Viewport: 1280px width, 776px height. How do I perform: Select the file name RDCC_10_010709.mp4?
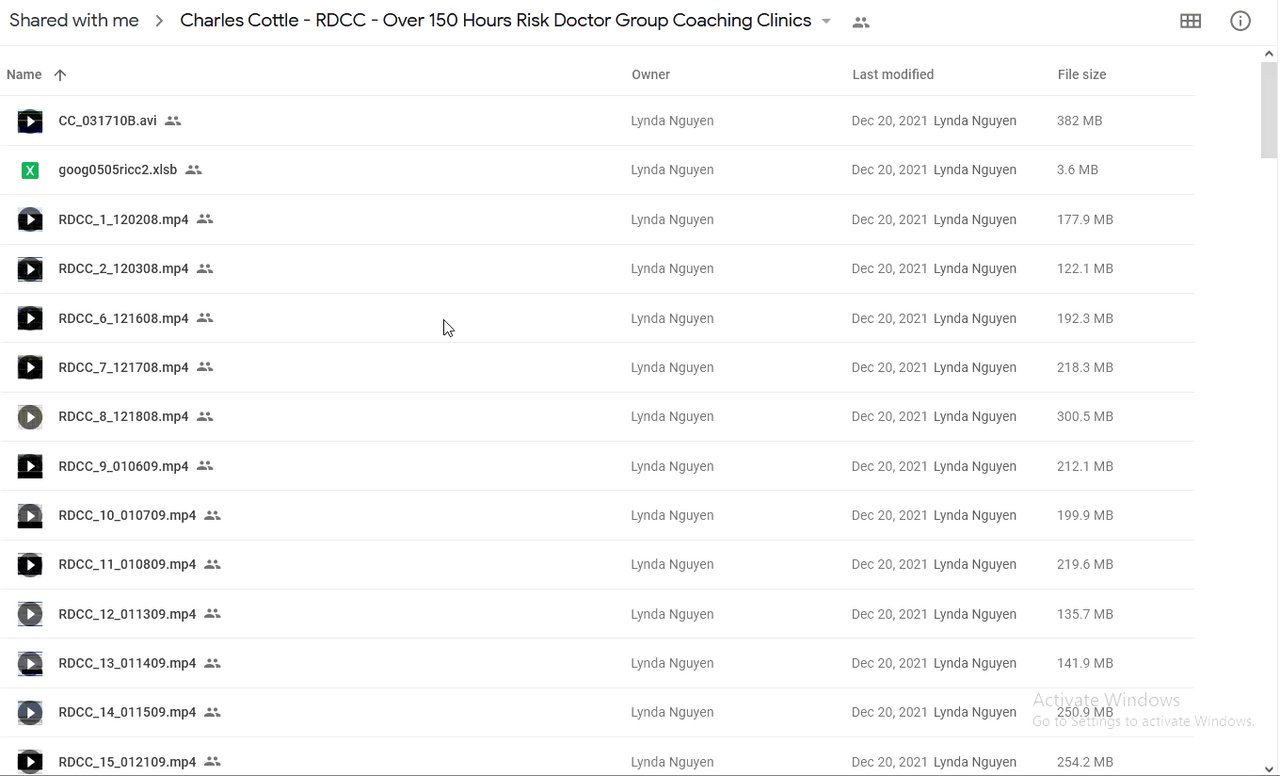click(127, 515)
